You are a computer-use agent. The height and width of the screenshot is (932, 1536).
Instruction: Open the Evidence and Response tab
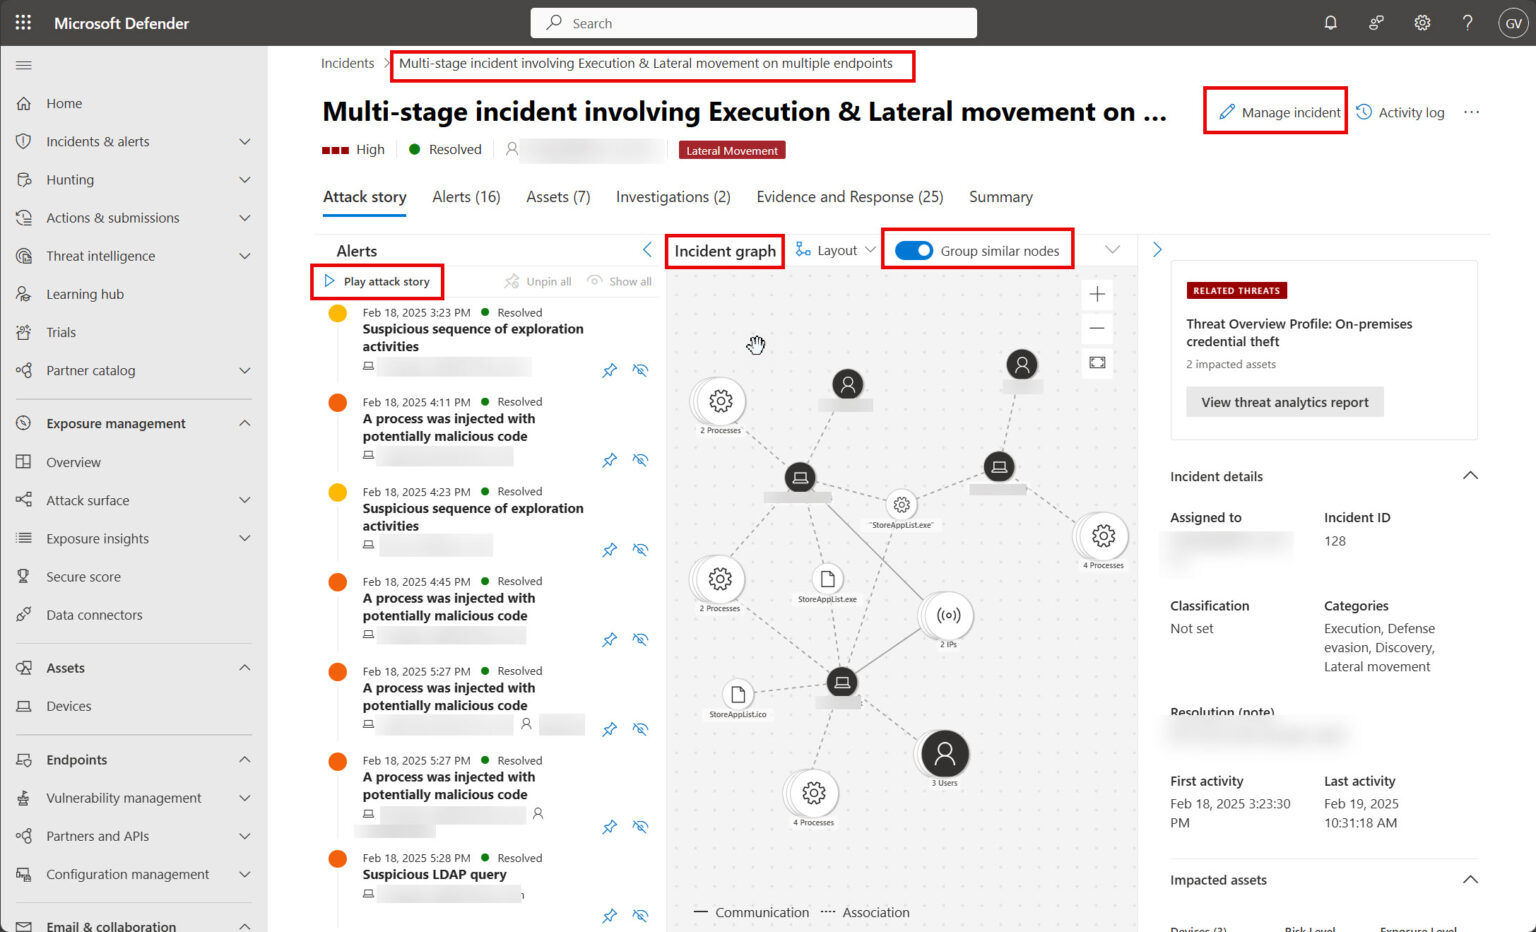pos(849,196)
